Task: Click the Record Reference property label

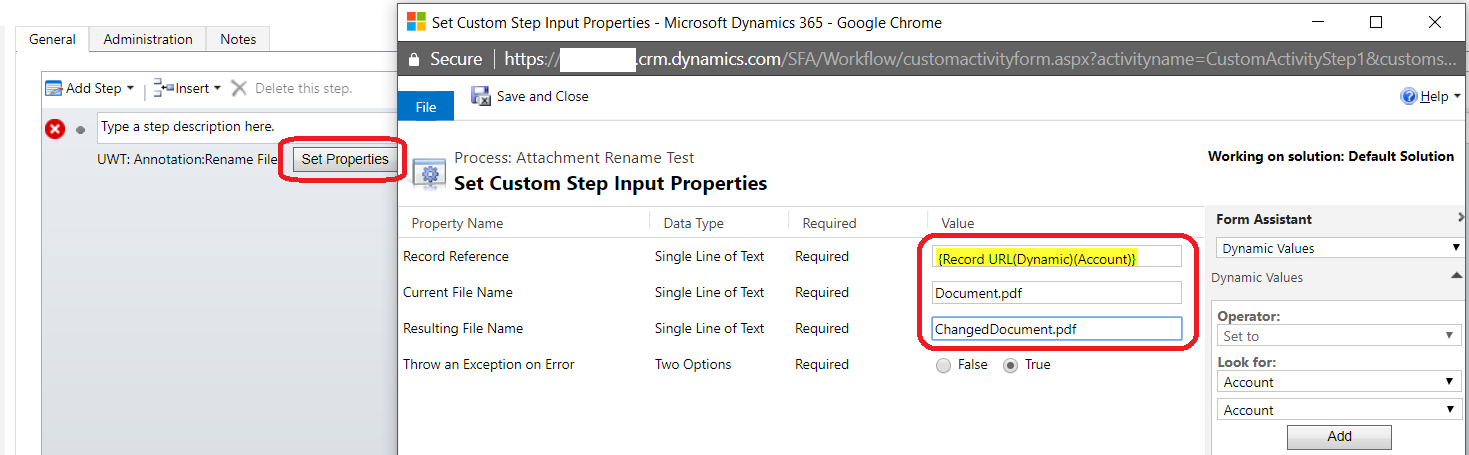Action: click(x=456, y=257)
